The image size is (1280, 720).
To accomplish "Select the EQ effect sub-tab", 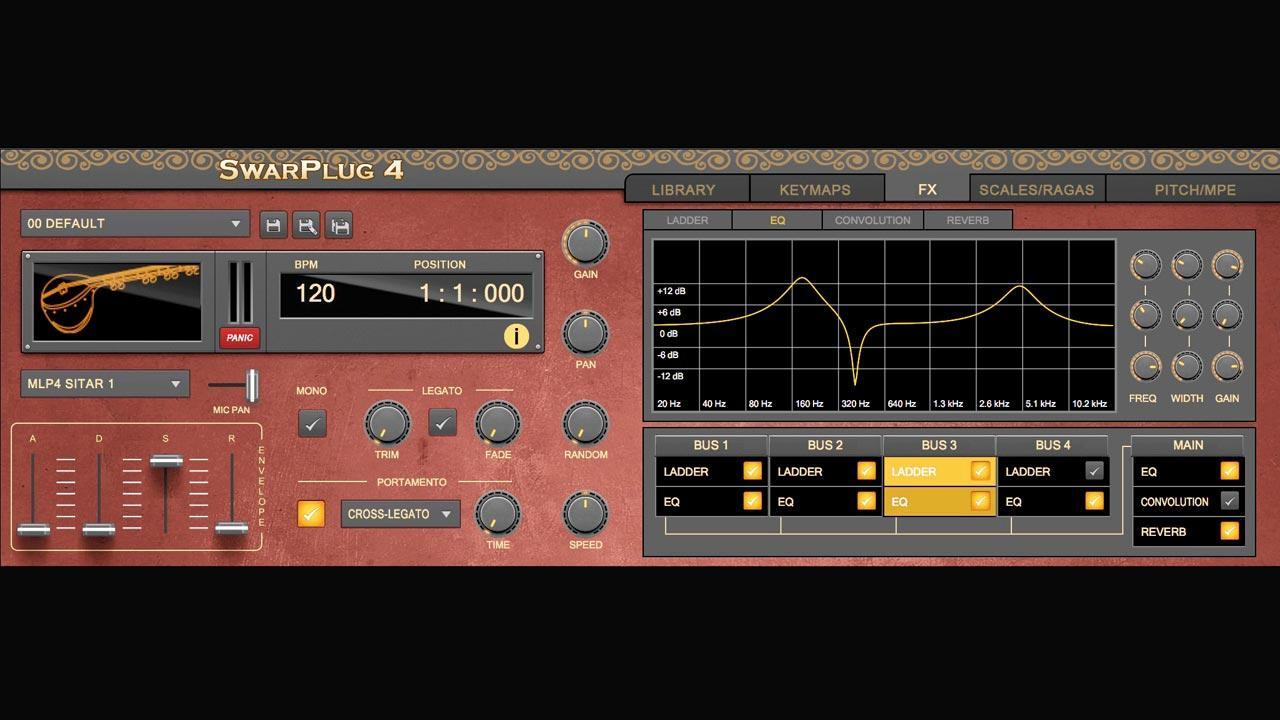I will [x=777, y=220].
